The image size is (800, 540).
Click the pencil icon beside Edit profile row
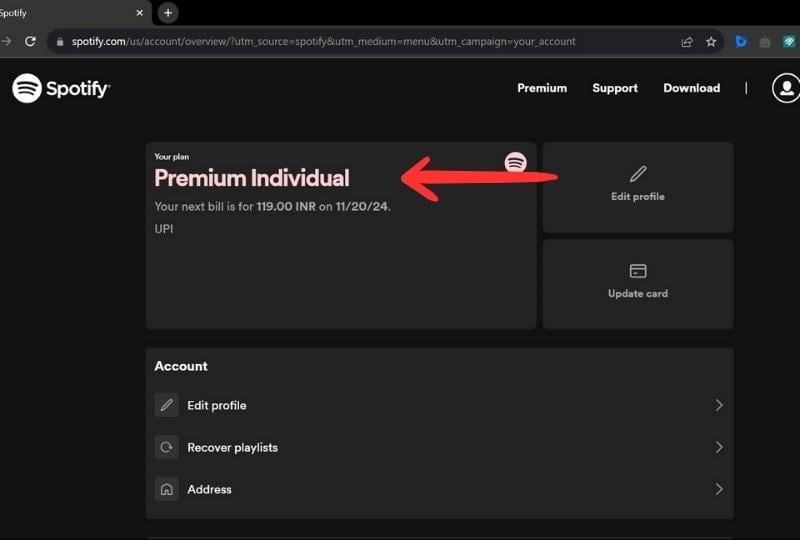pyautogui.click(x=166, y=405)
